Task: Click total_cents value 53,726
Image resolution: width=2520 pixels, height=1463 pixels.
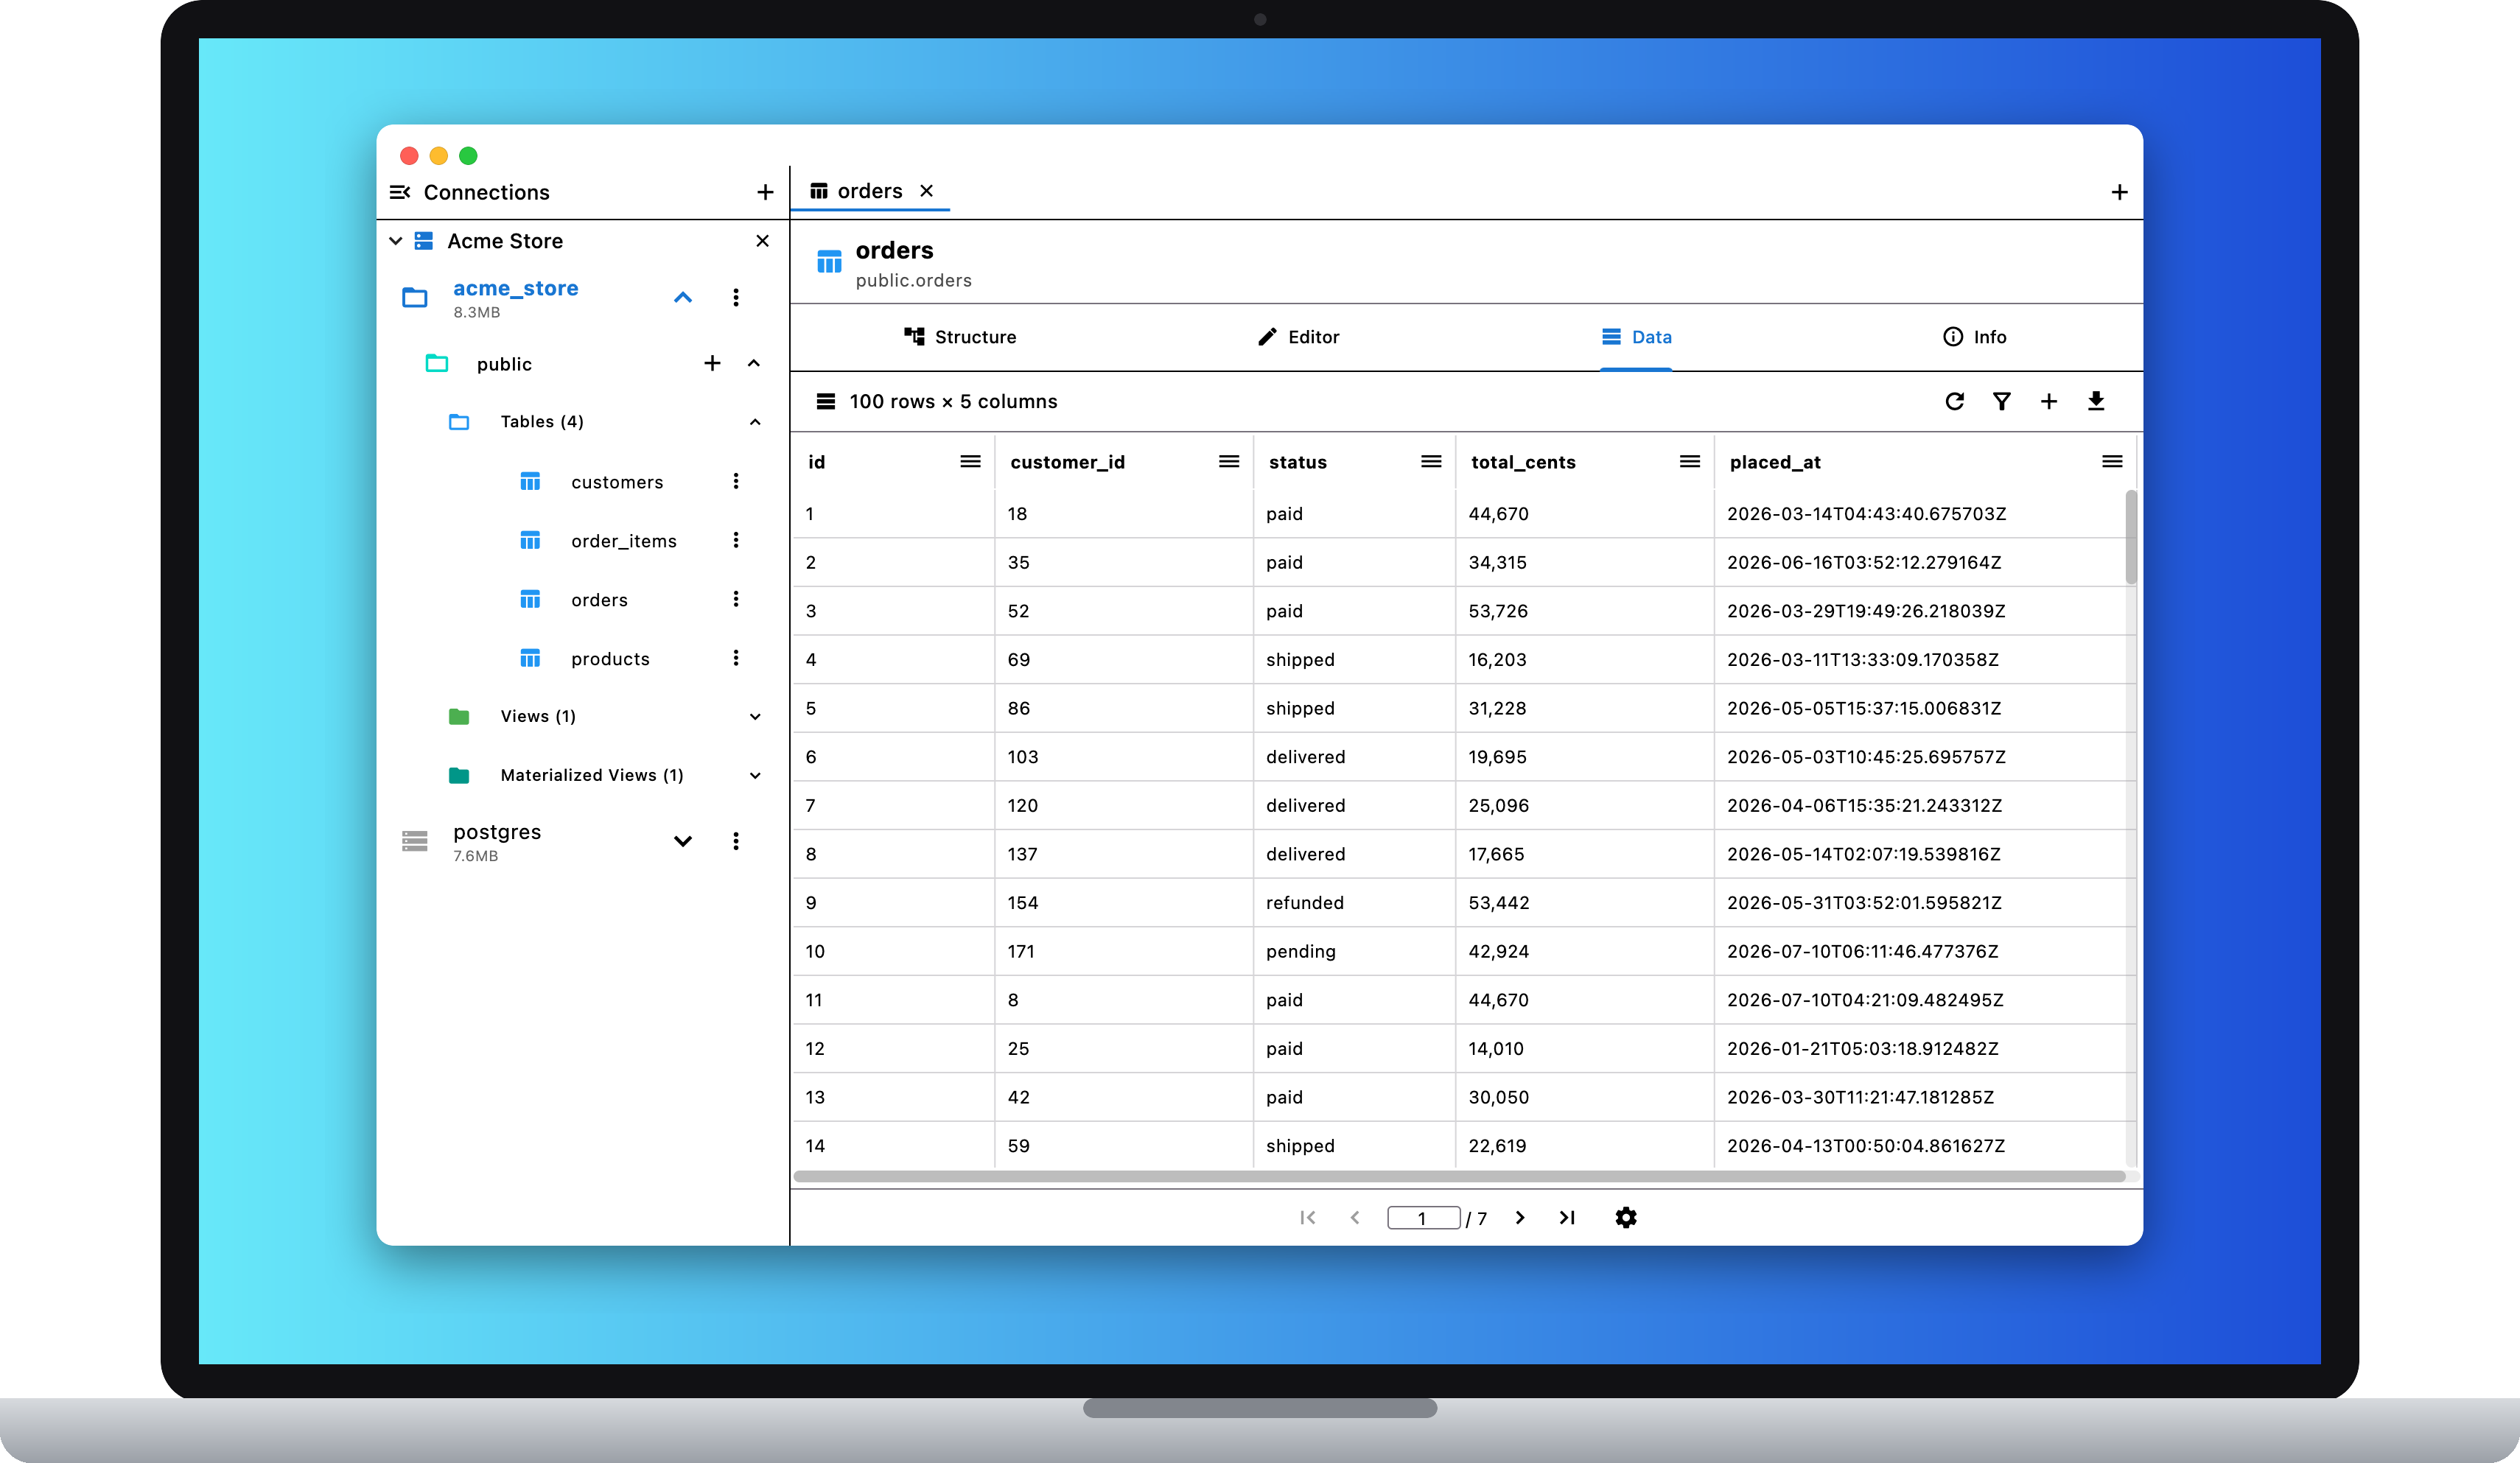Action: click(1498, 611)
